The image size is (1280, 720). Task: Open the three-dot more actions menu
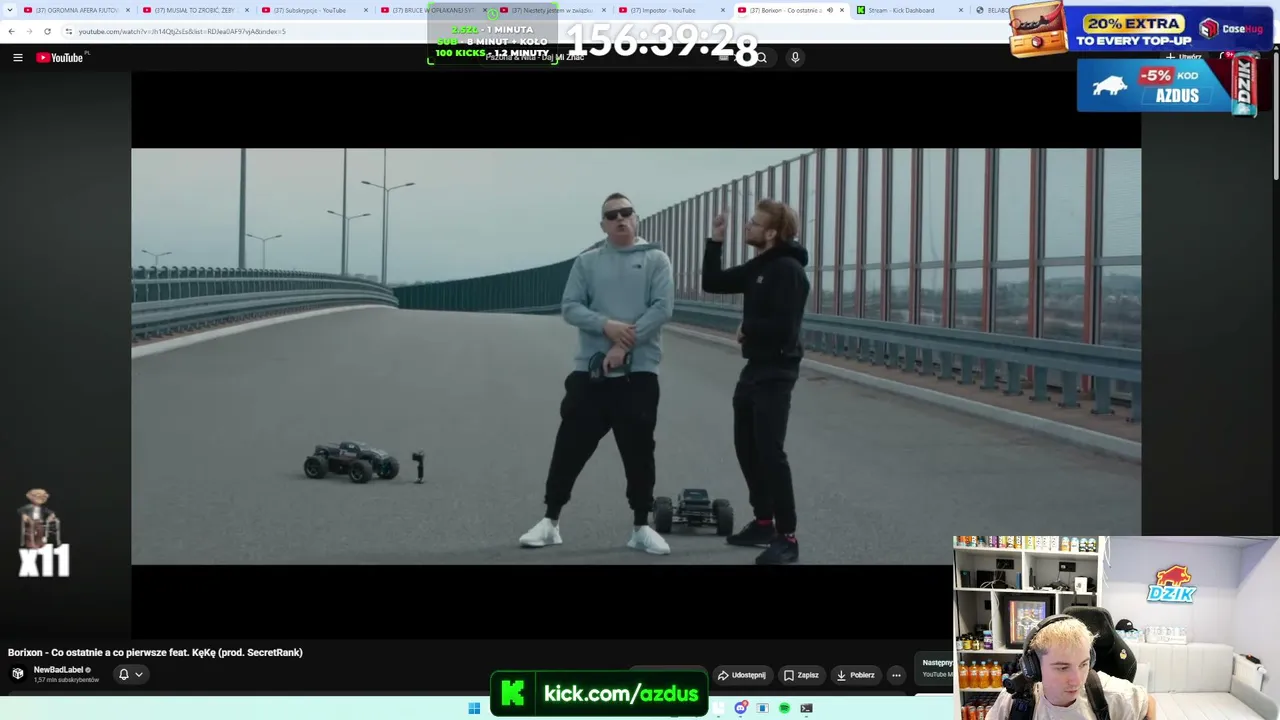point(896,675)
